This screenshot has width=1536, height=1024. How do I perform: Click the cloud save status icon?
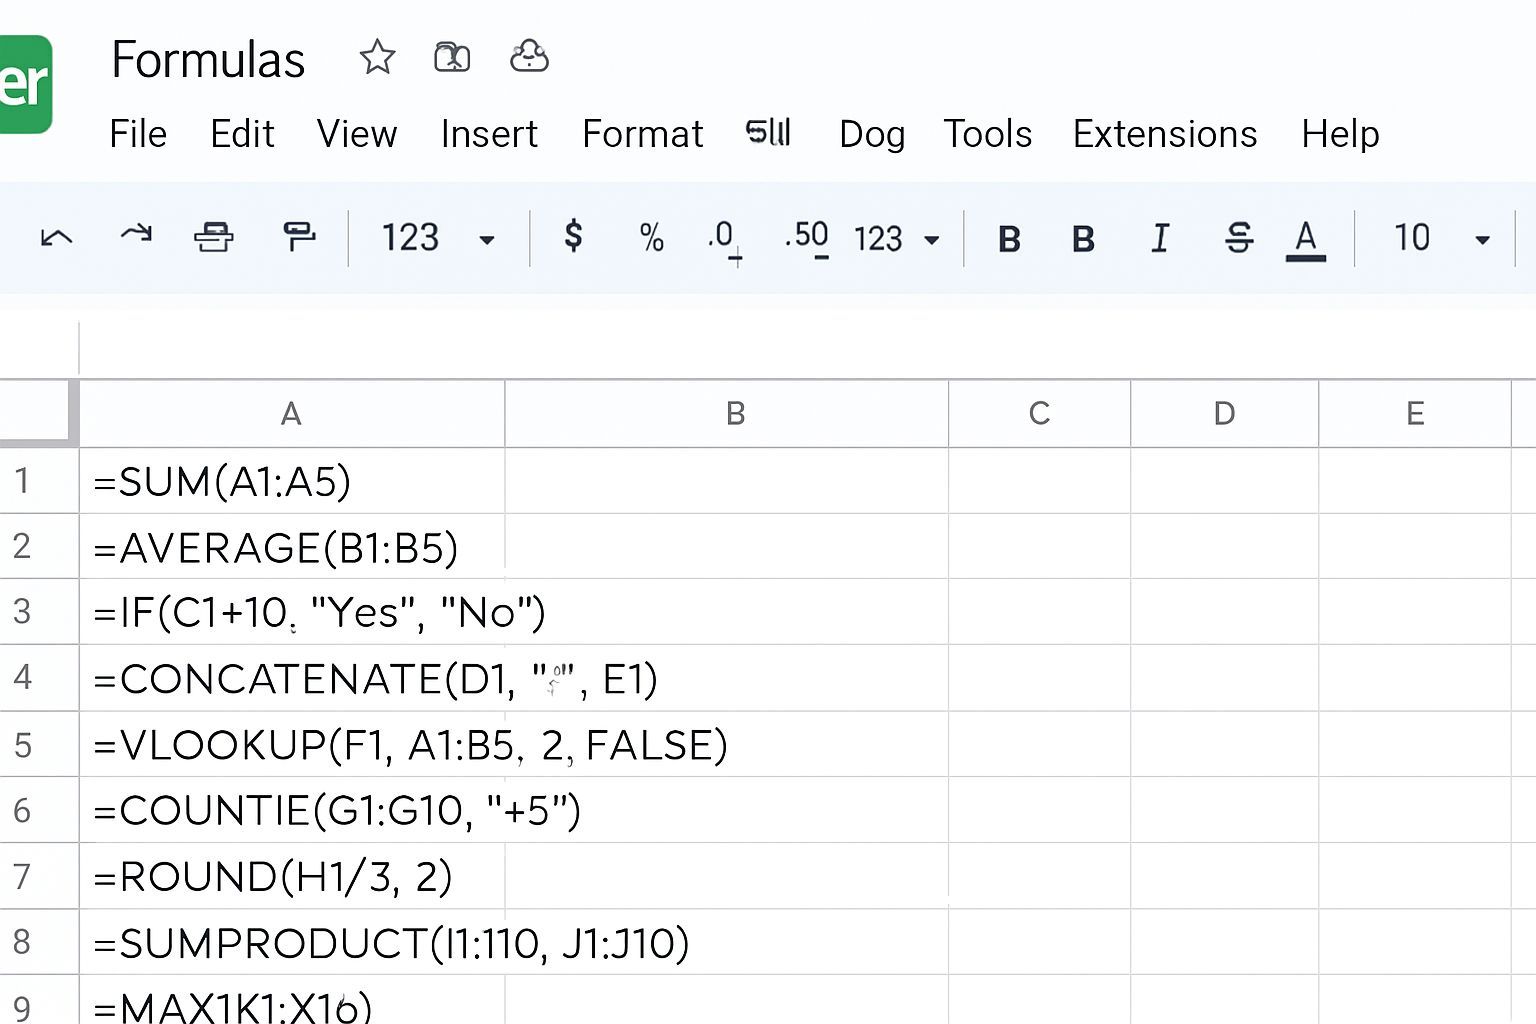529,58
